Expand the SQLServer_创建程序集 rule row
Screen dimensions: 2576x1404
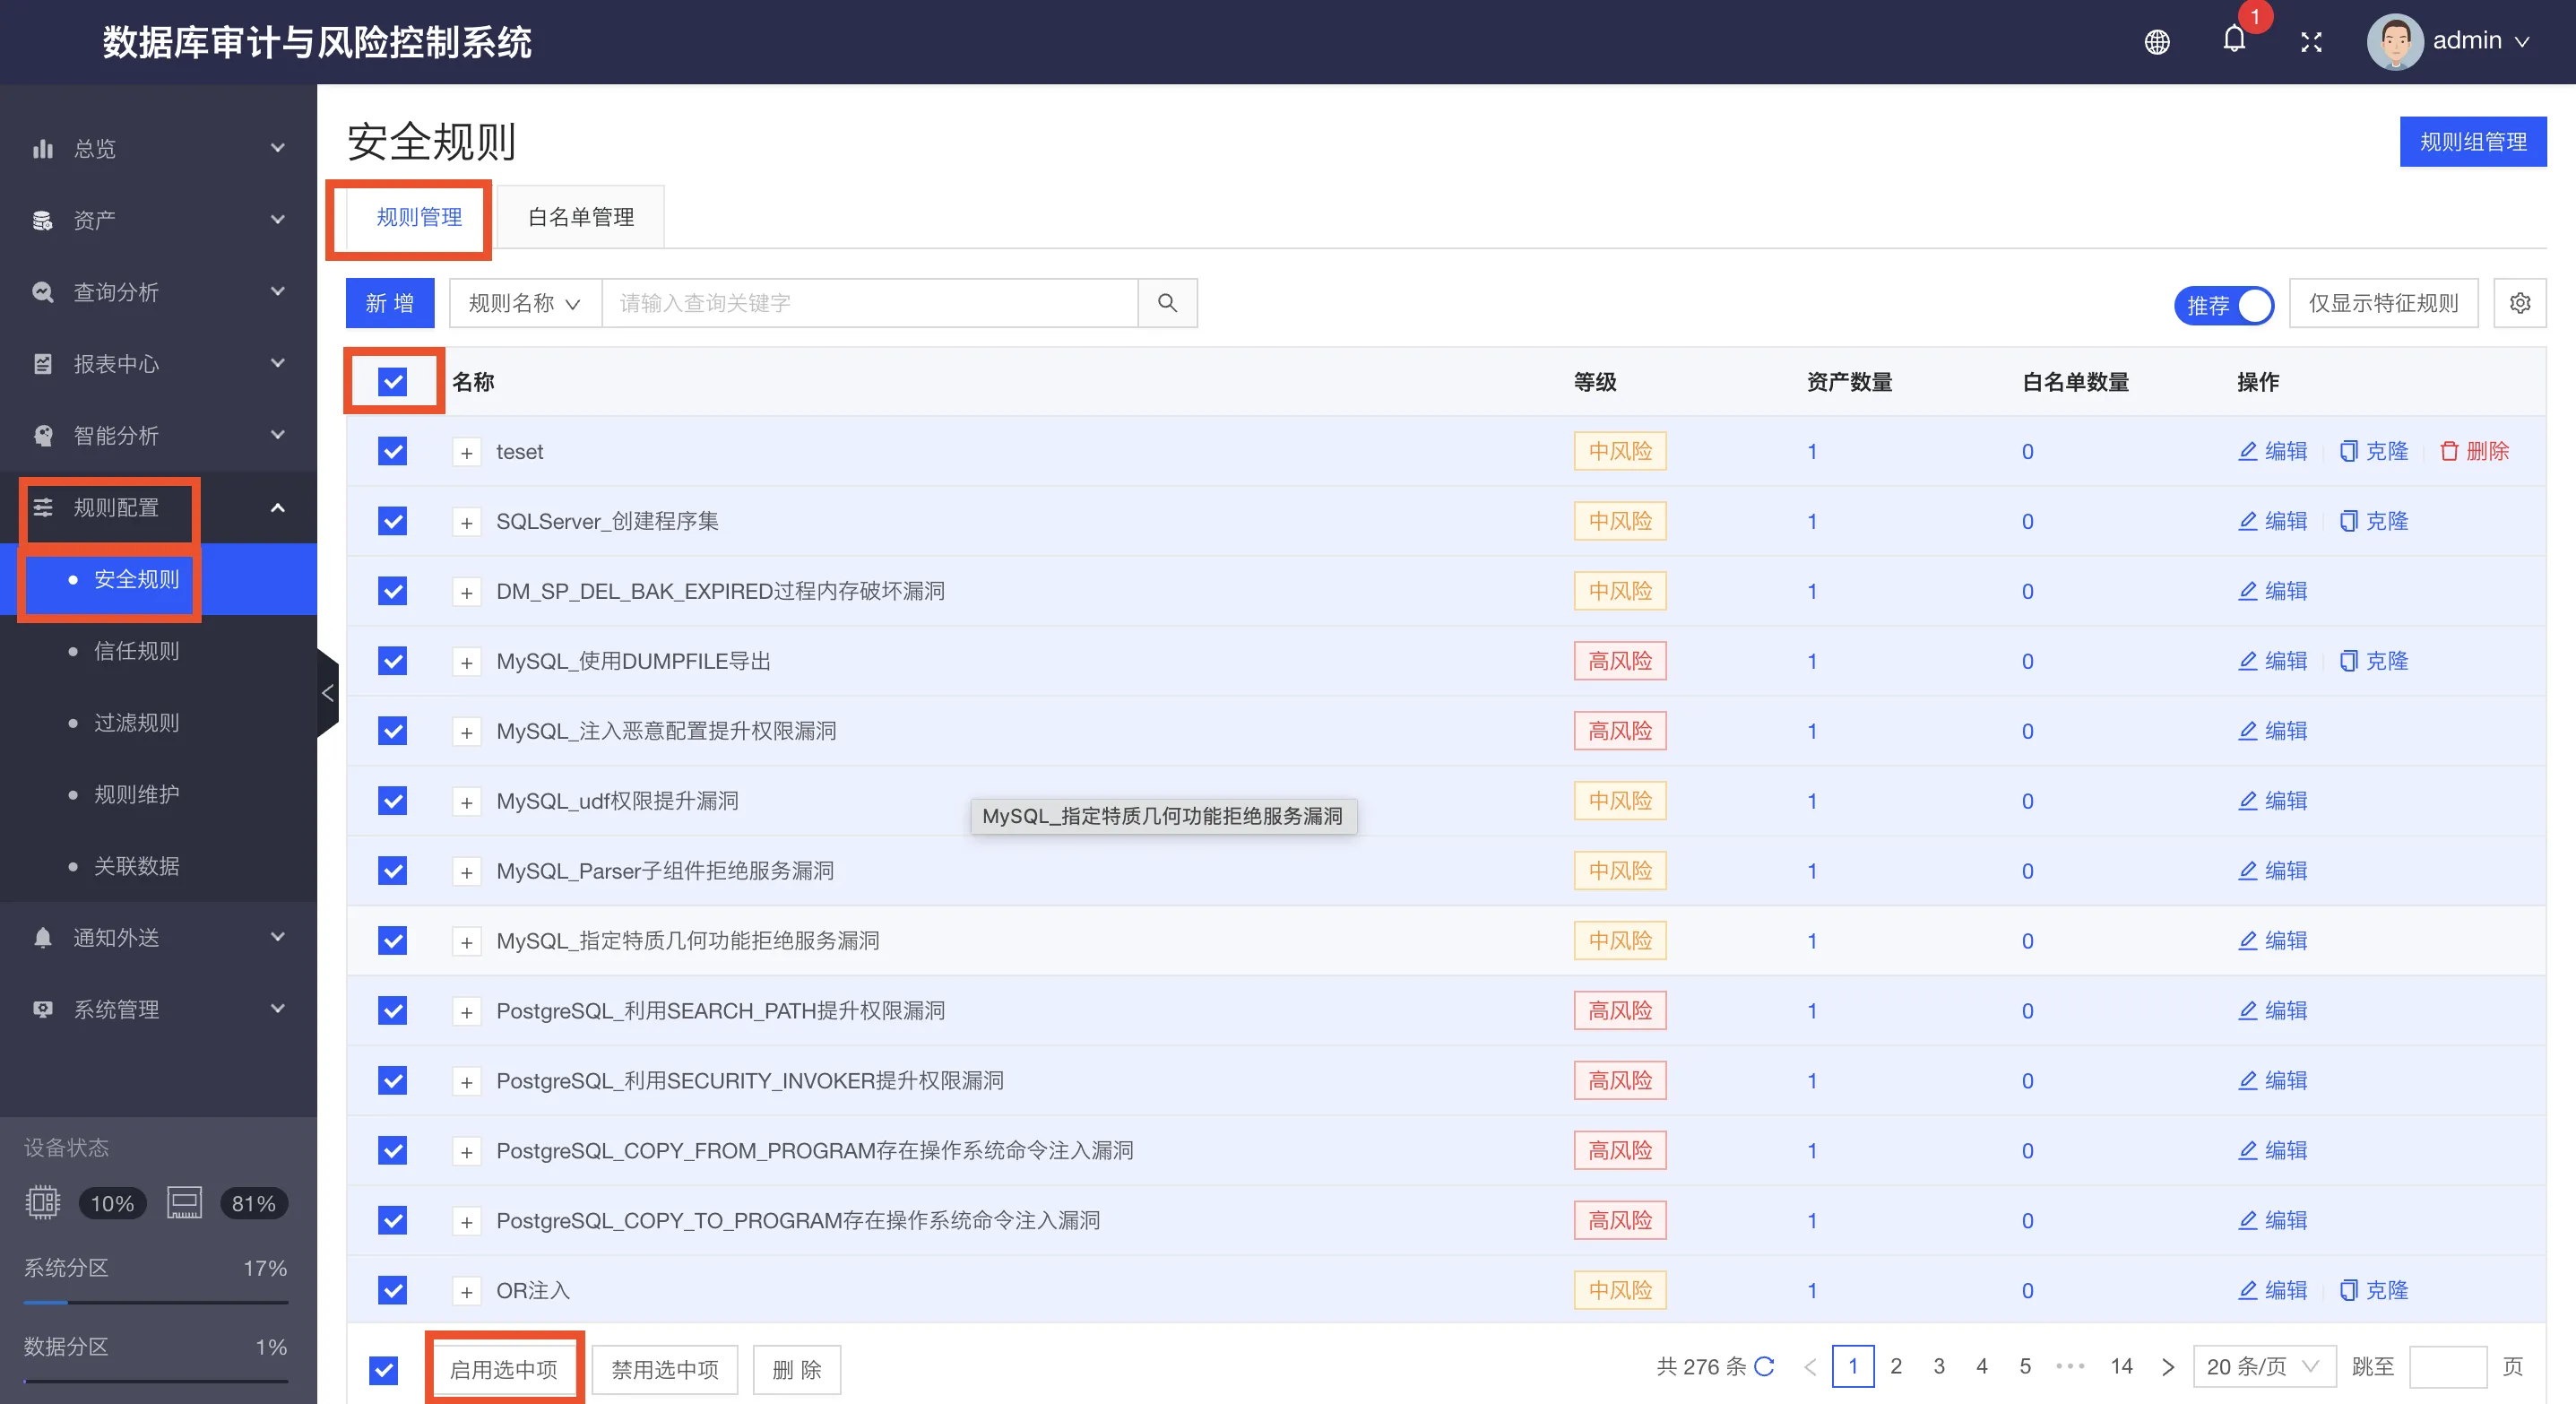point(466,521)
